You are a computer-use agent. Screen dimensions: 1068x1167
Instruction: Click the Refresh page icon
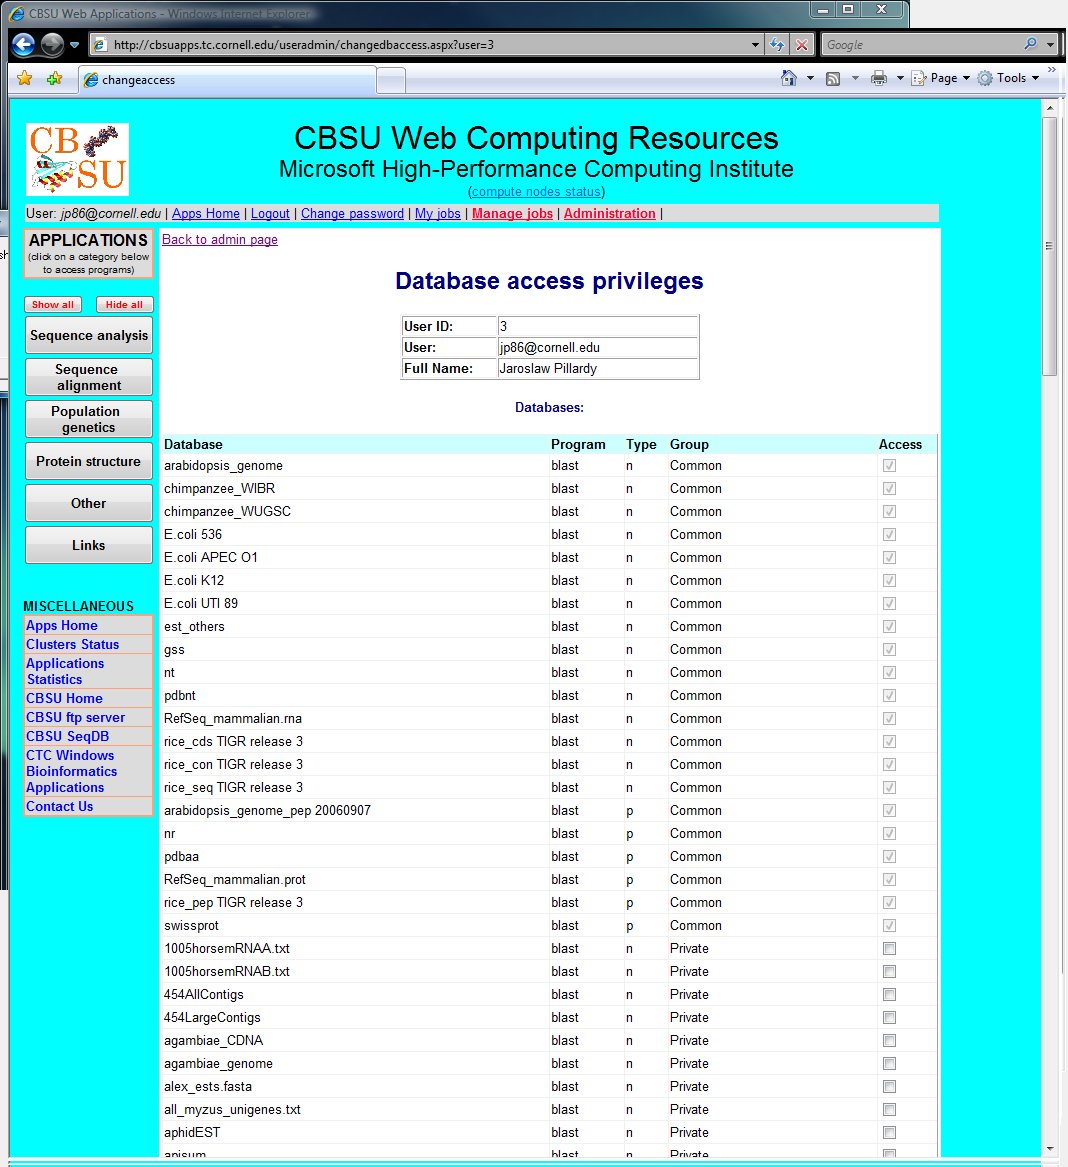pos(777,45)
